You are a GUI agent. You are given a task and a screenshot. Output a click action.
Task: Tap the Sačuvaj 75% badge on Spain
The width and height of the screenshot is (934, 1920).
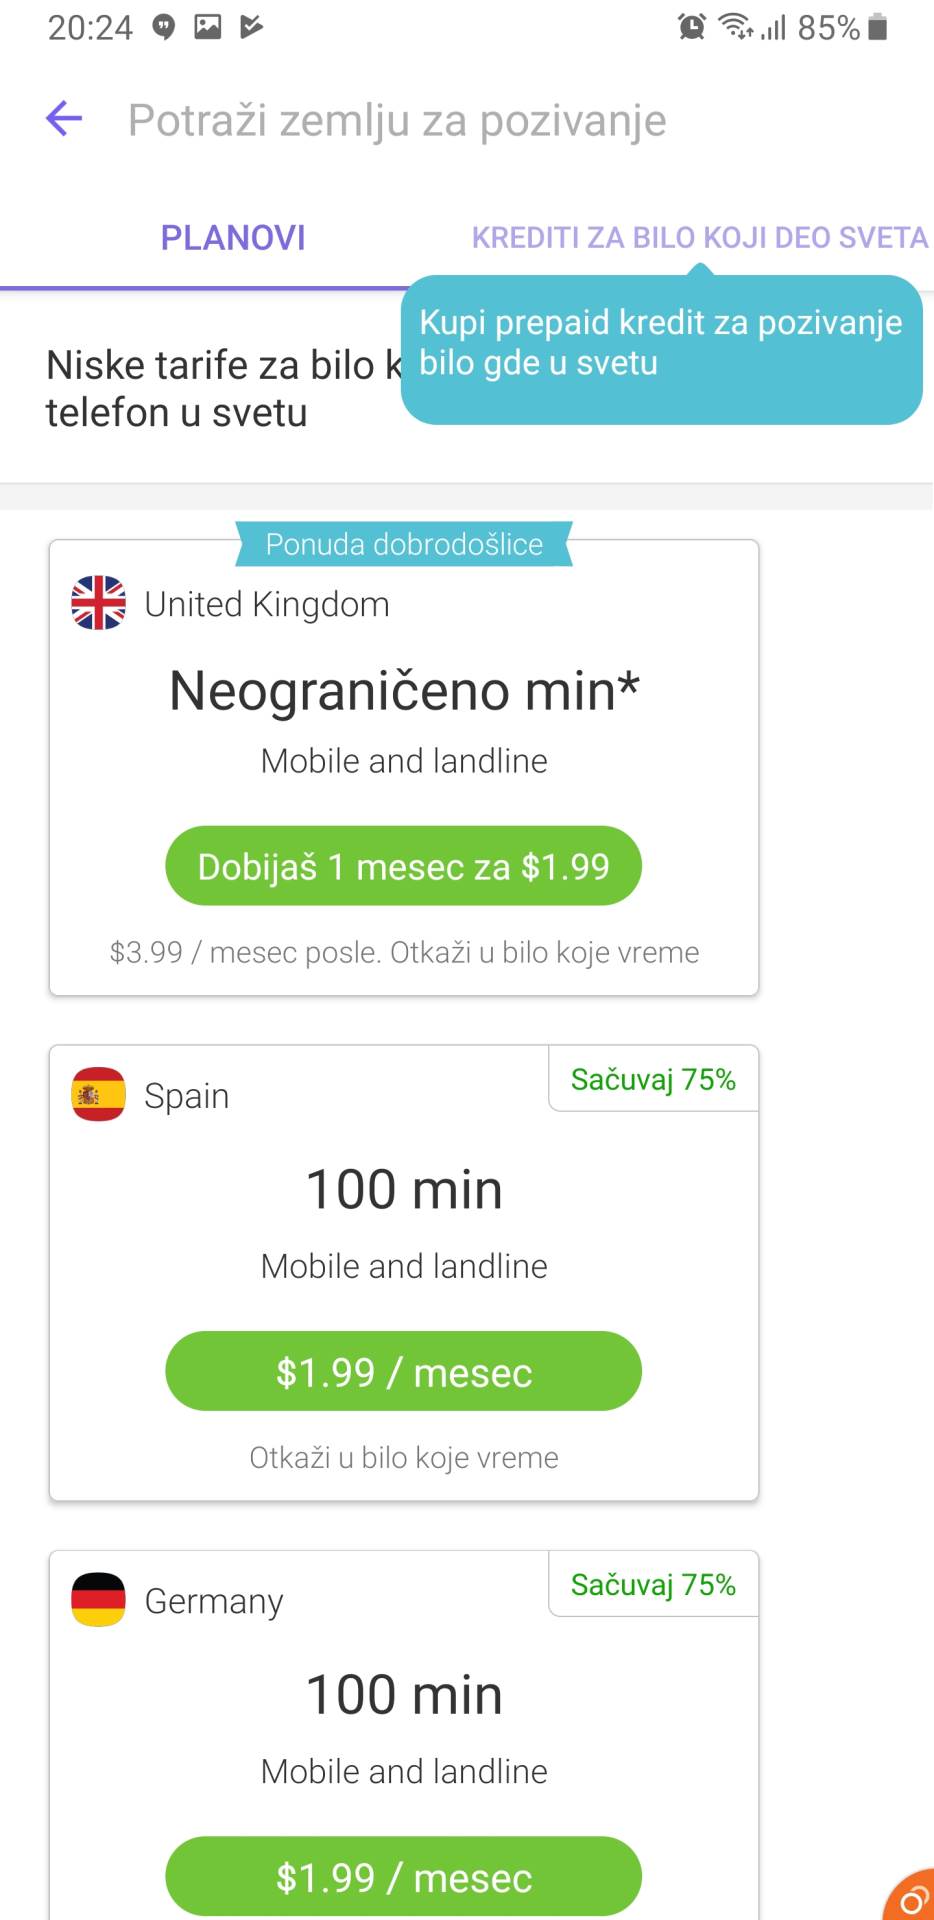tap(653, 1080)
